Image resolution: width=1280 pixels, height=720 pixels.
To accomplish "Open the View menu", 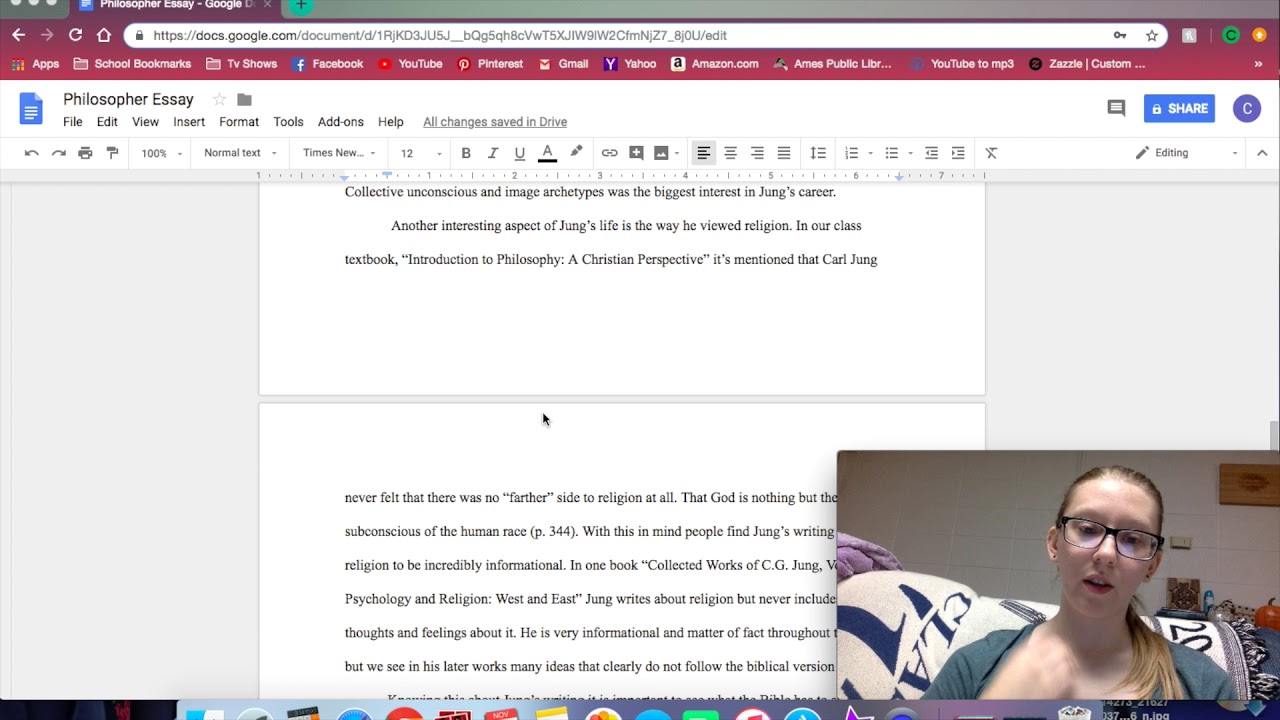I will pyautogui.click(x=145, y=122).
